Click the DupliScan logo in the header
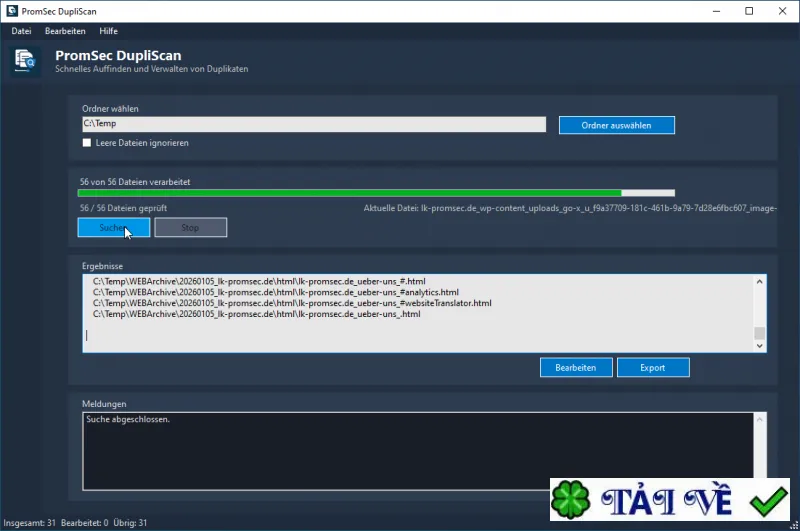Image resolution: width=800 pixels, height=531 pixels. pyautogui.click(x=24, y=61)
